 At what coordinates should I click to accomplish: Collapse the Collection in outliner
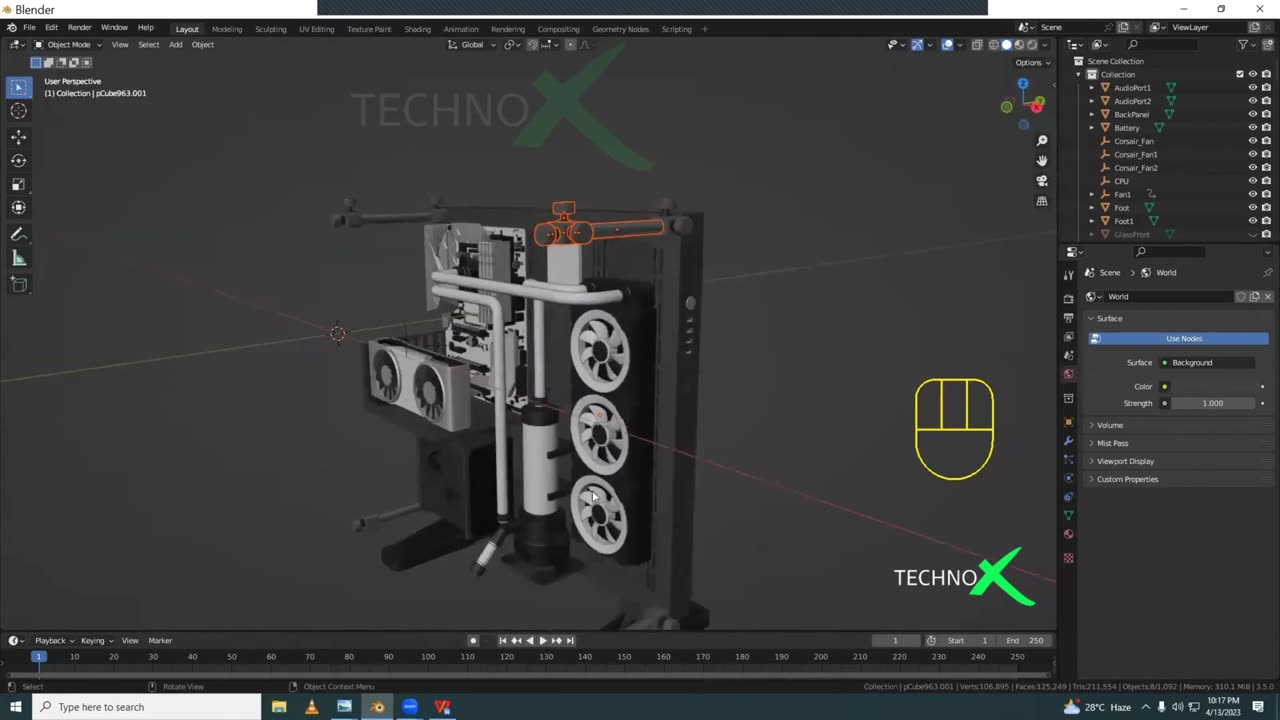click(1079, 74)
